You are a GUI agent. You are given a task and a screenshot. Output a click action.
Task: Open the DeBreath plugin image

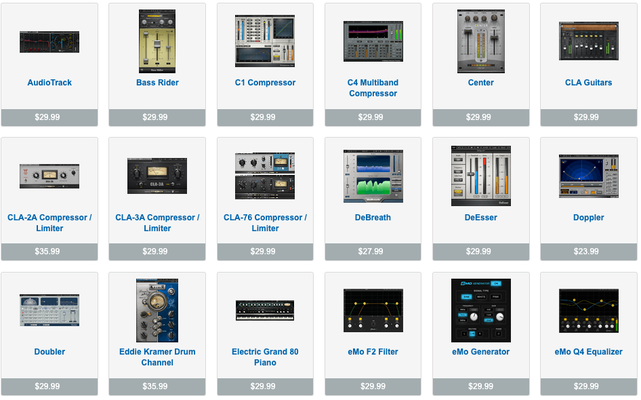(373, 176)
